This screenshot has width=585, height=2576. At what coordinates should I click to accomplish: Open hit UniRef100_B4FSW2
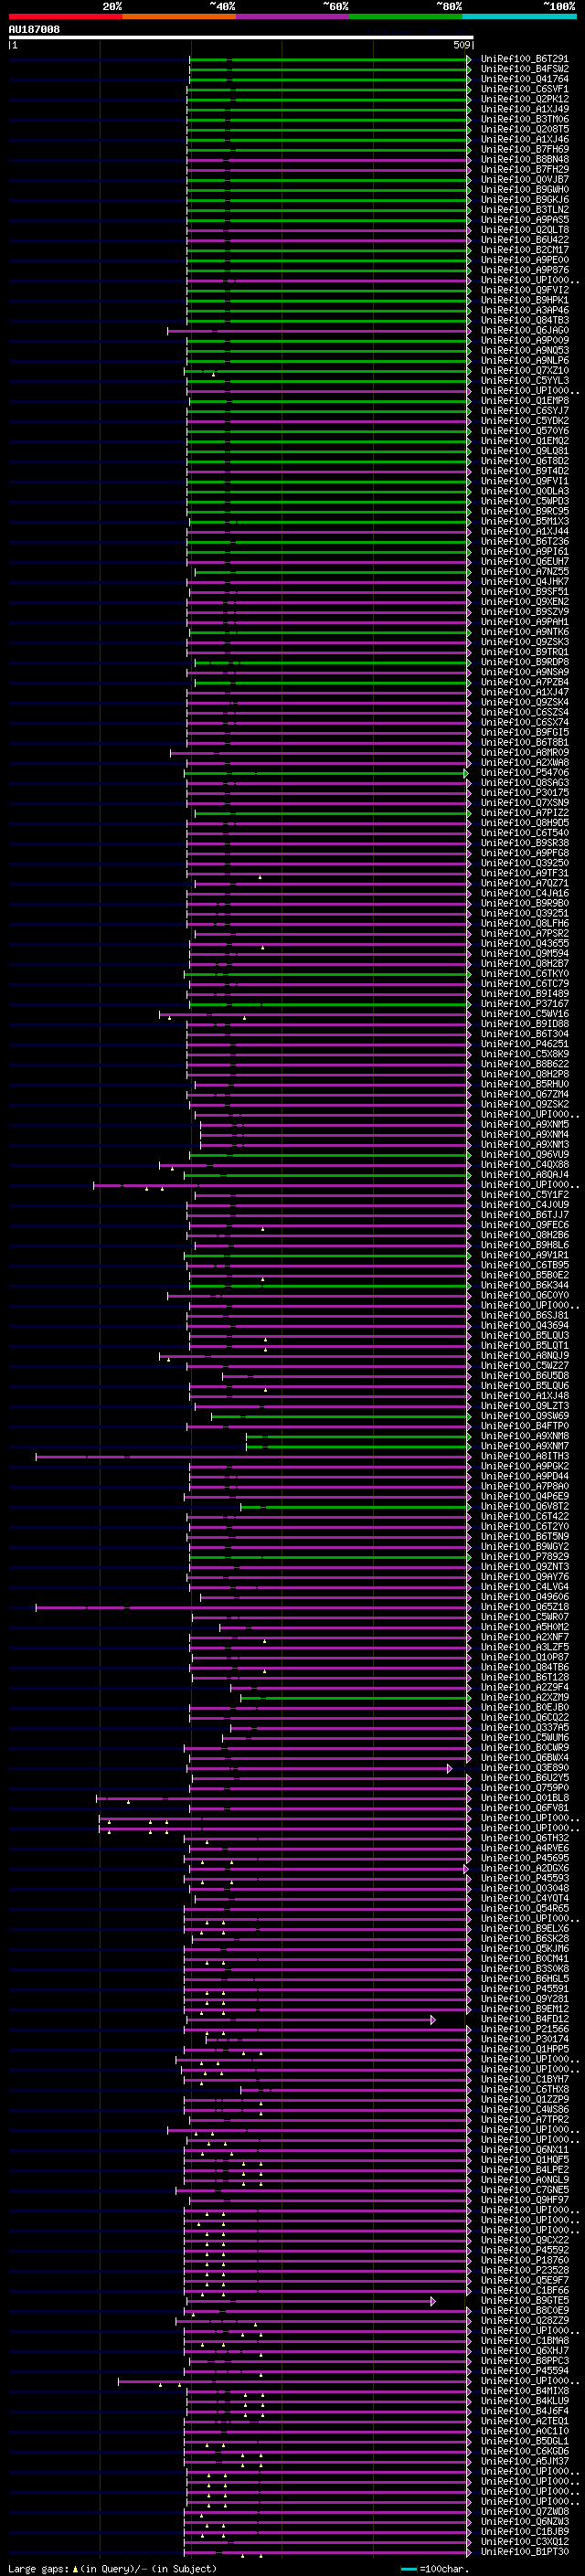[x=524, y=69]
